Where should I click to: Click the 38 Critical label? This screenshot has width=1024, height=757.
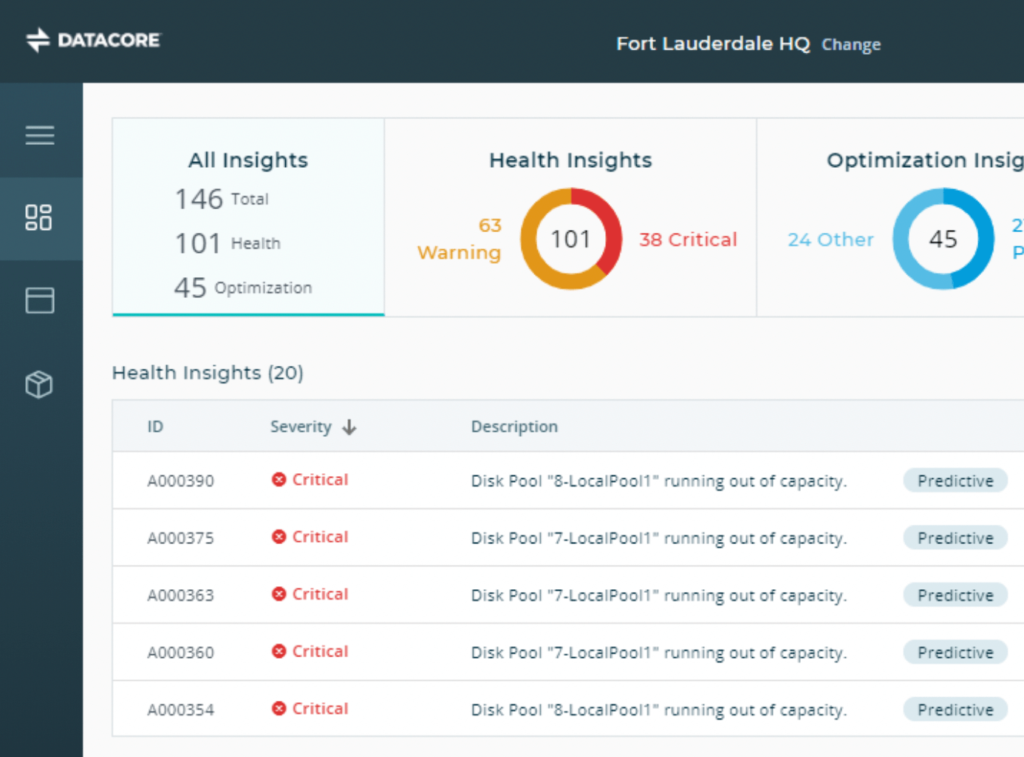pos(688,240)
